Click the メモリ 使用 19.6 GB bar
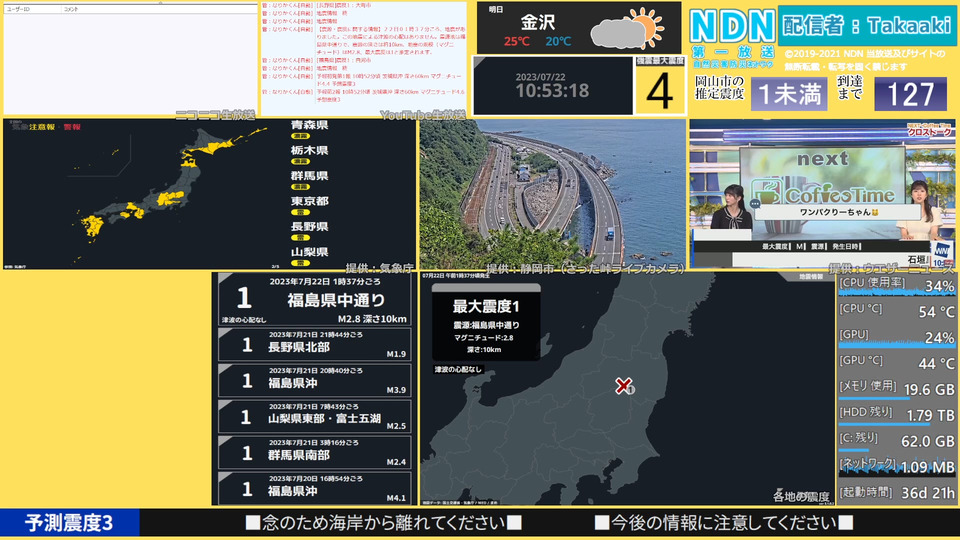This screenshot has height=540, width=960. coord(897,389)
